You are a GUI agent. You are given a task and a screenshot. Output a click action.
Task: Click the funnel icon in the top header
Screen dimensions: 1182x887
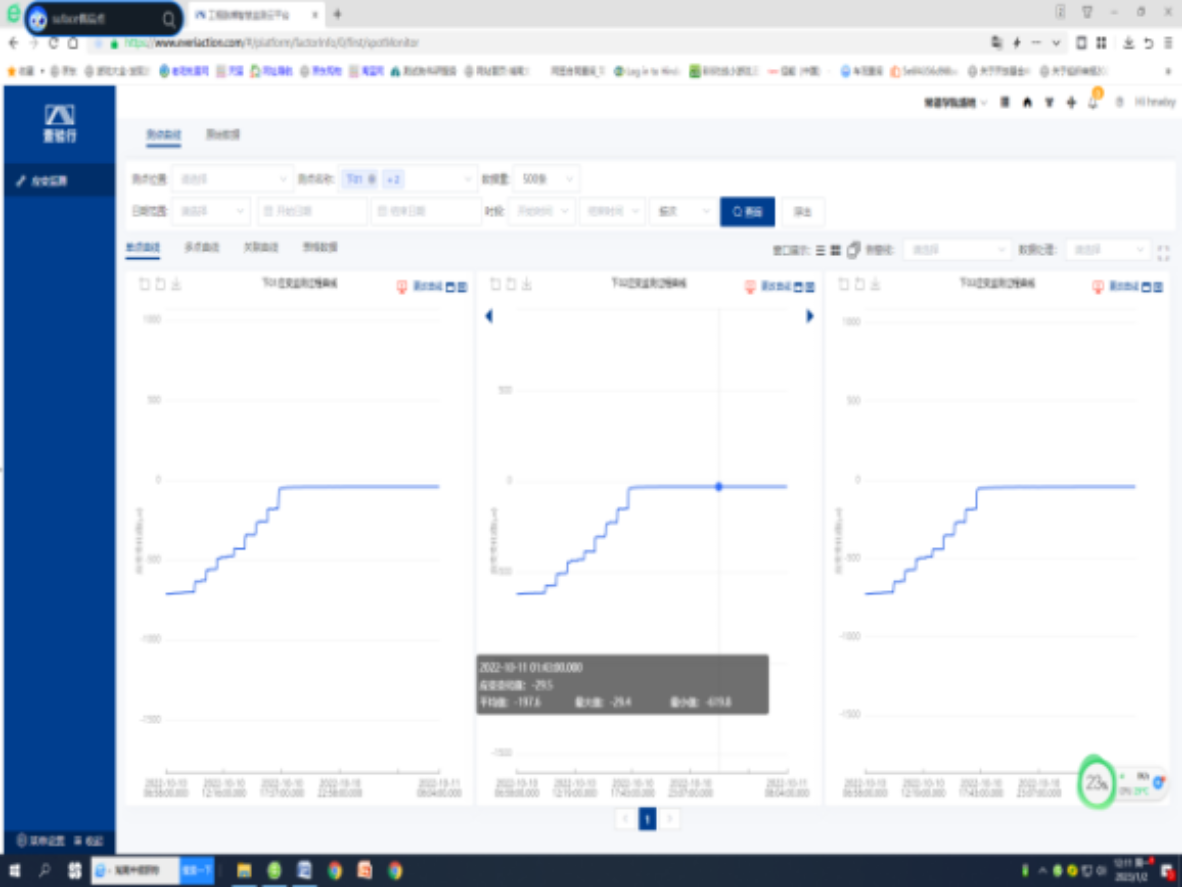point(1049,102)
